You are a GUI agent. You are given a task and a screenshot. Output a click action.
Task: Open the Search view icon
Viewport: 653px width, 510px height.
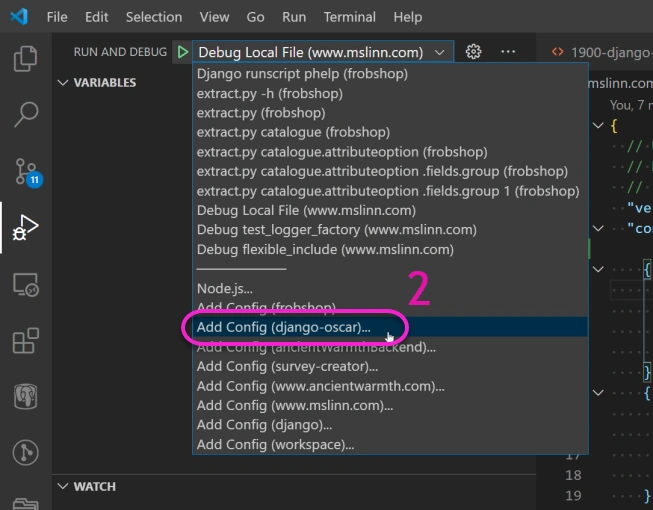26,115
